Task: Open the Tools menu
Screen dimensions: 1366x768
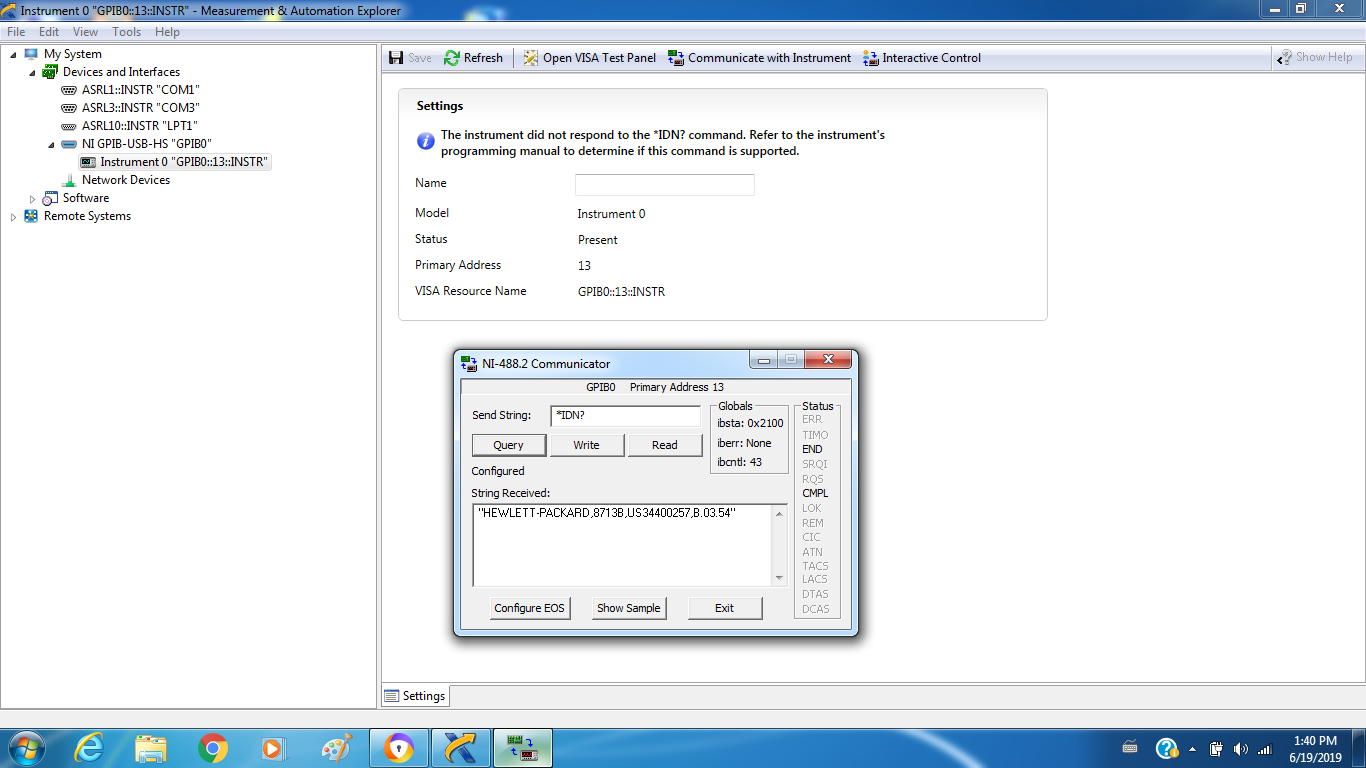Action: (x=127, y=32)
